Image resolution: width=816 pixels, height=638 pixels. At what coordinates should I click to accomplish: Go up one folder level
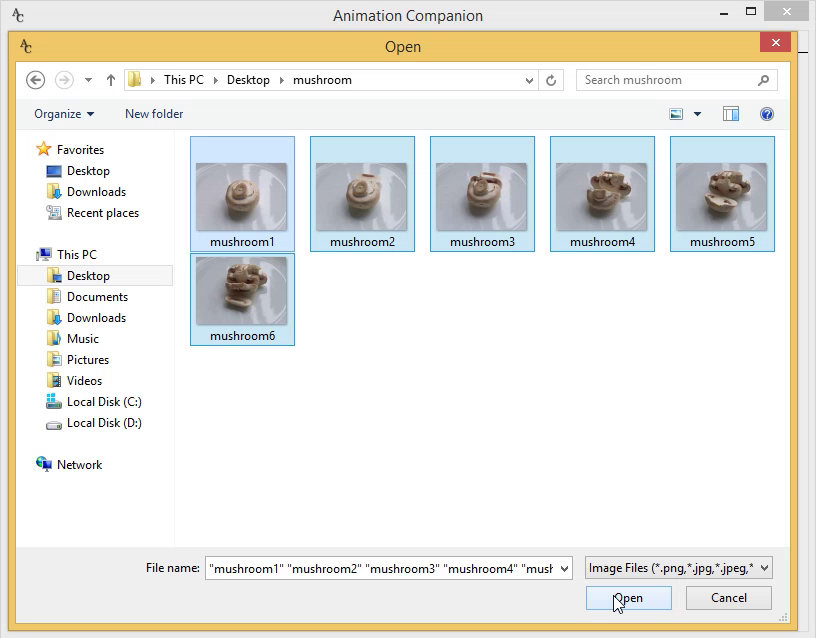point(110,80)
